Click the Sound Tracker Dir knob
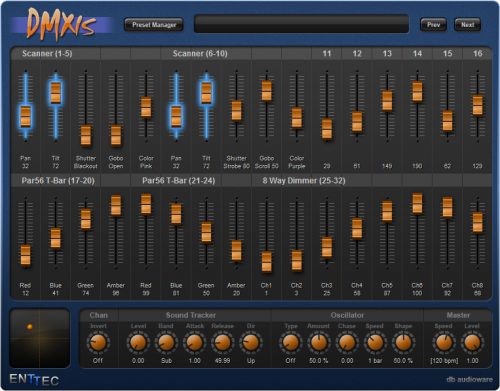Viewport: 500px width, 391px height. (x=251, y=343)
